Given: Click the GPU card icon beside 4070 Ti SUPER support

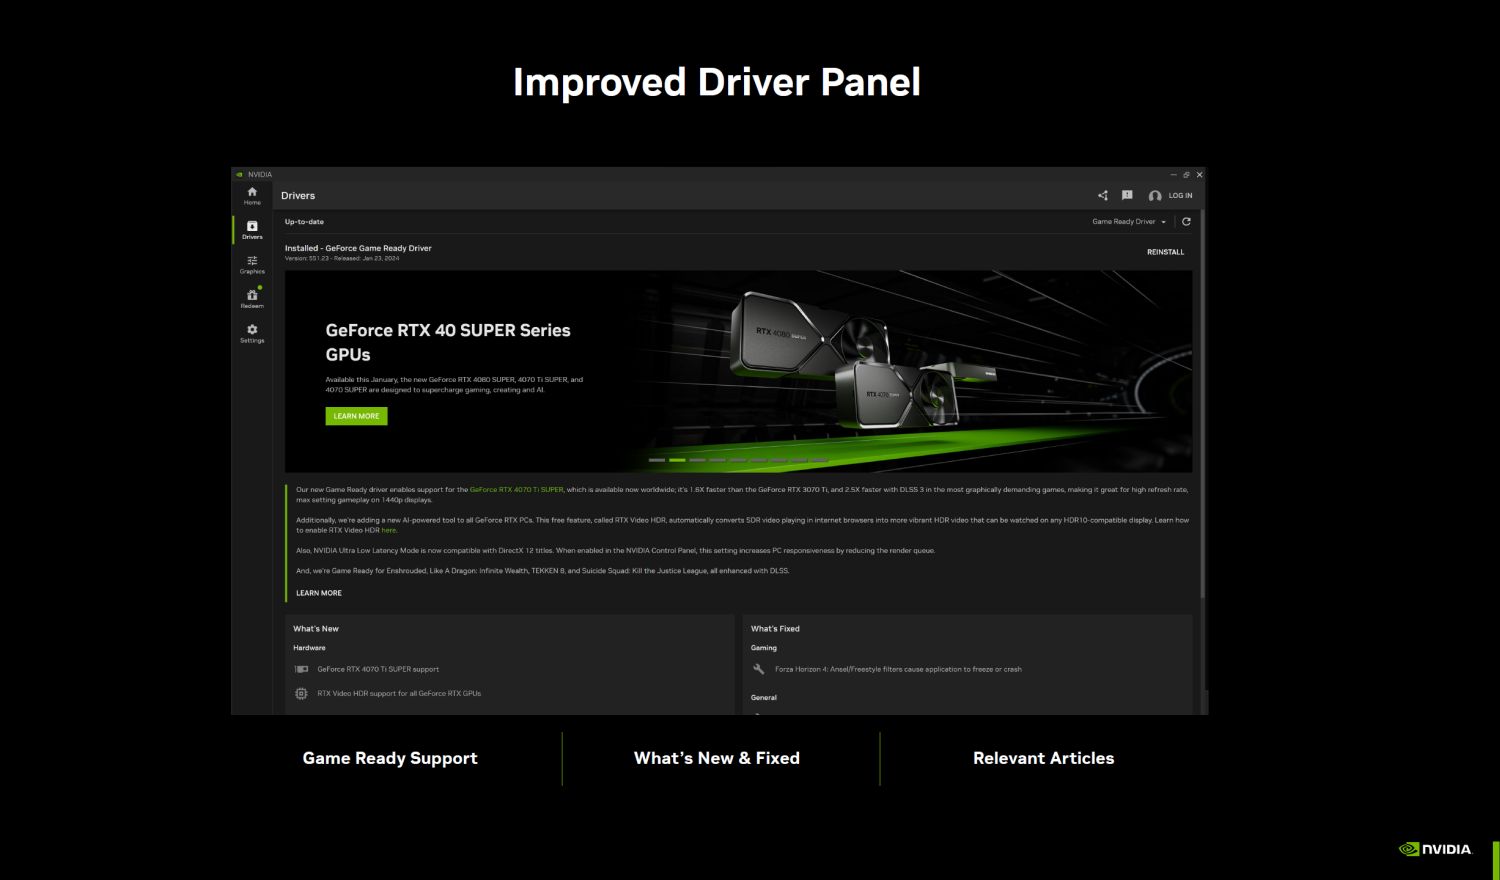Looking at the screenshot, I should tap(301, 669).
